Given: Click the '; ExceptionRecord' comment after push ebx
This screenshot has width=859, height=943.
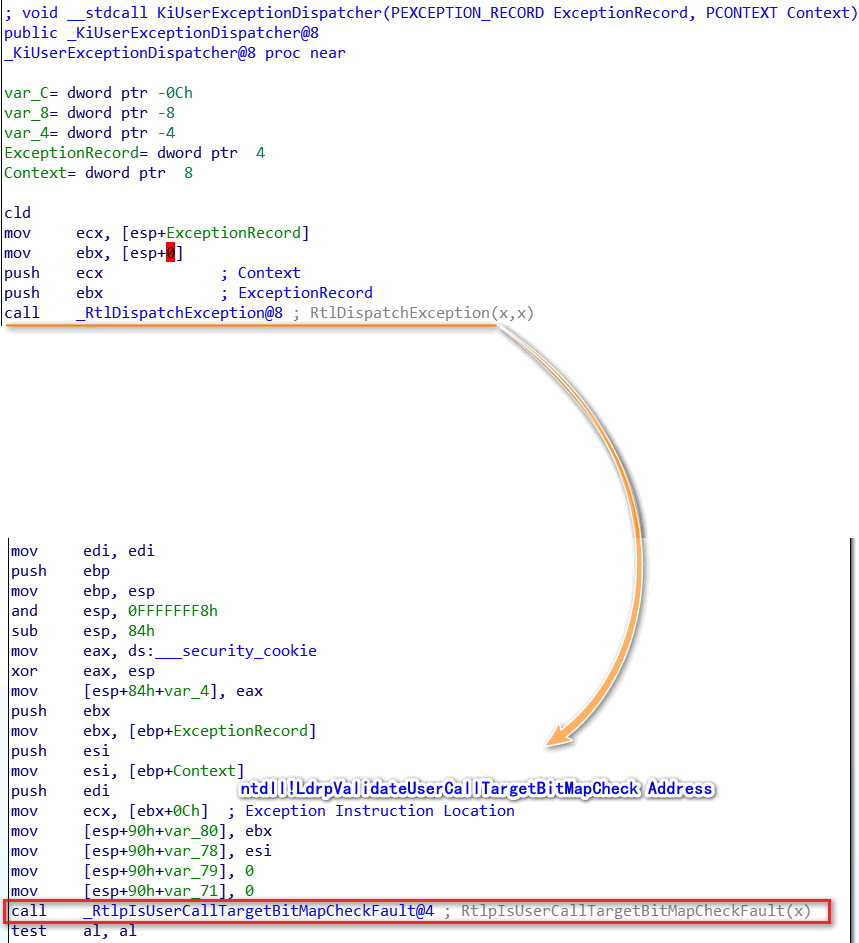Looking at the screenshot, I should pos(296,293).
